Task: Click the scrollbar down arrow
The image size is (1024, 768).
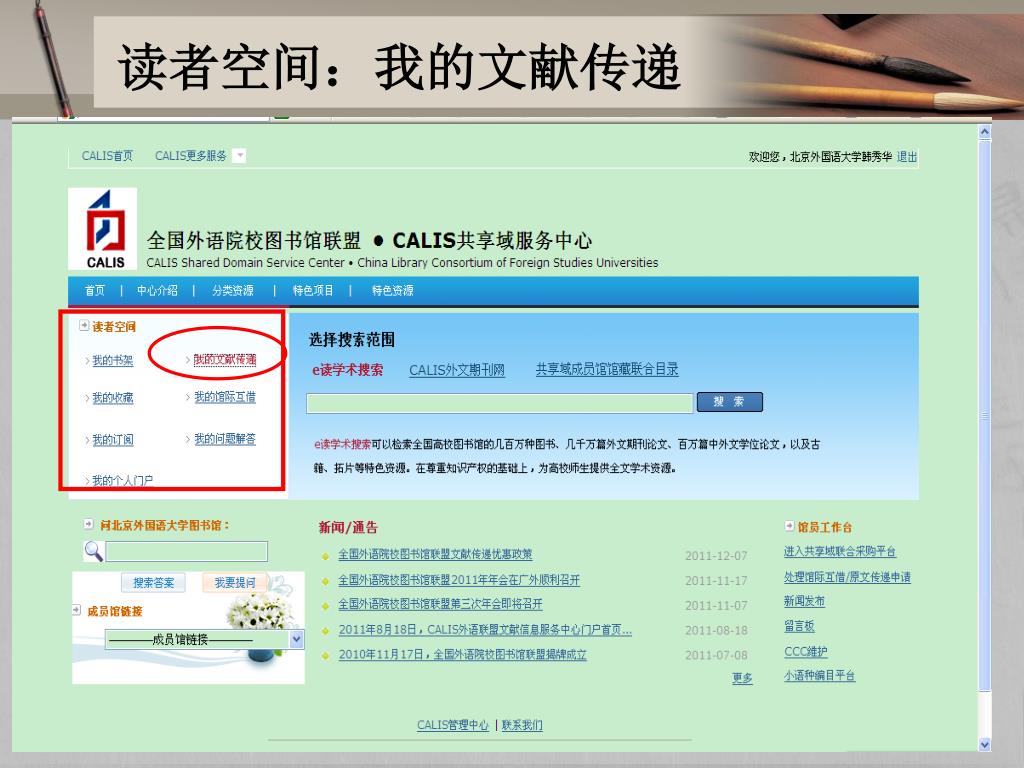Action: [985, 744]
